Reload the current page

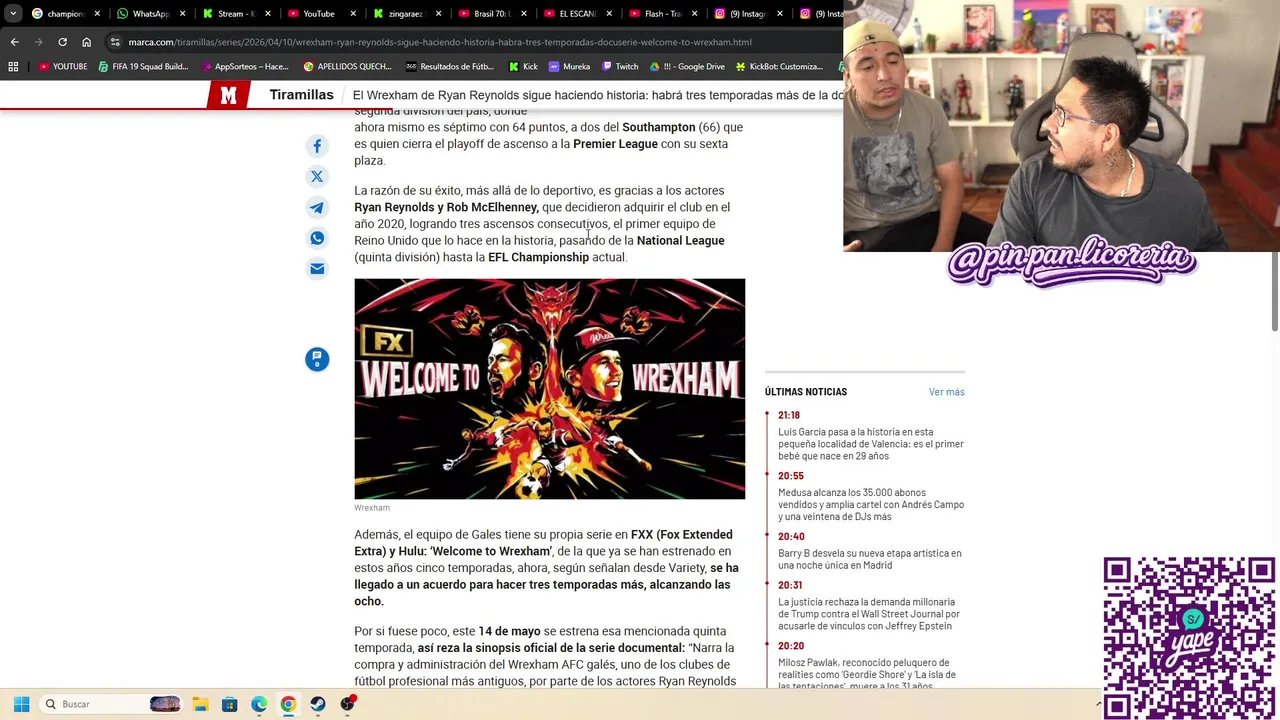[62, 42]
